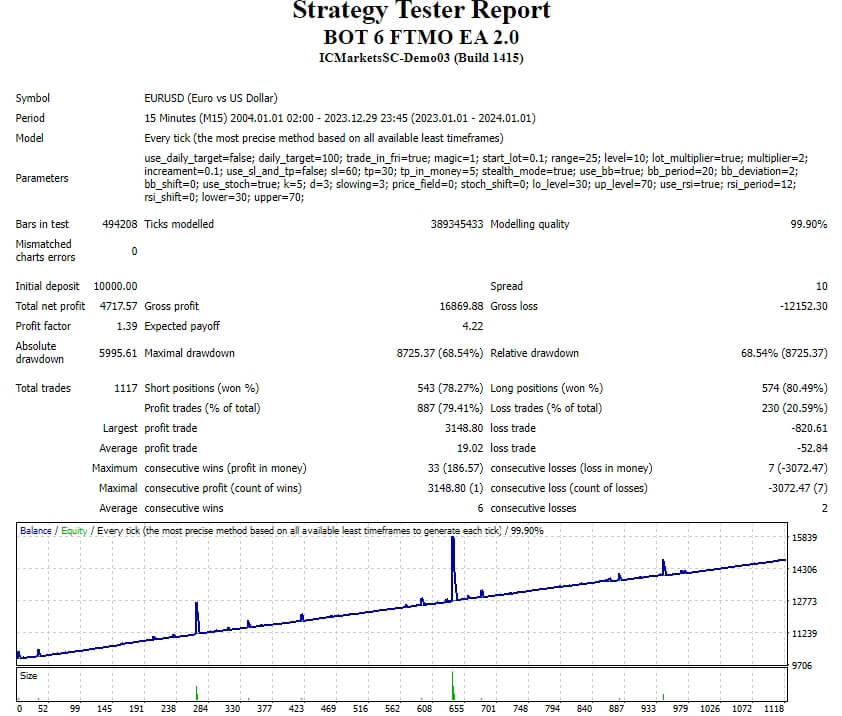The image size is (842, 716).
Task: Click the Modelling quality 99.90% value
Action: (x=809, y=224)
